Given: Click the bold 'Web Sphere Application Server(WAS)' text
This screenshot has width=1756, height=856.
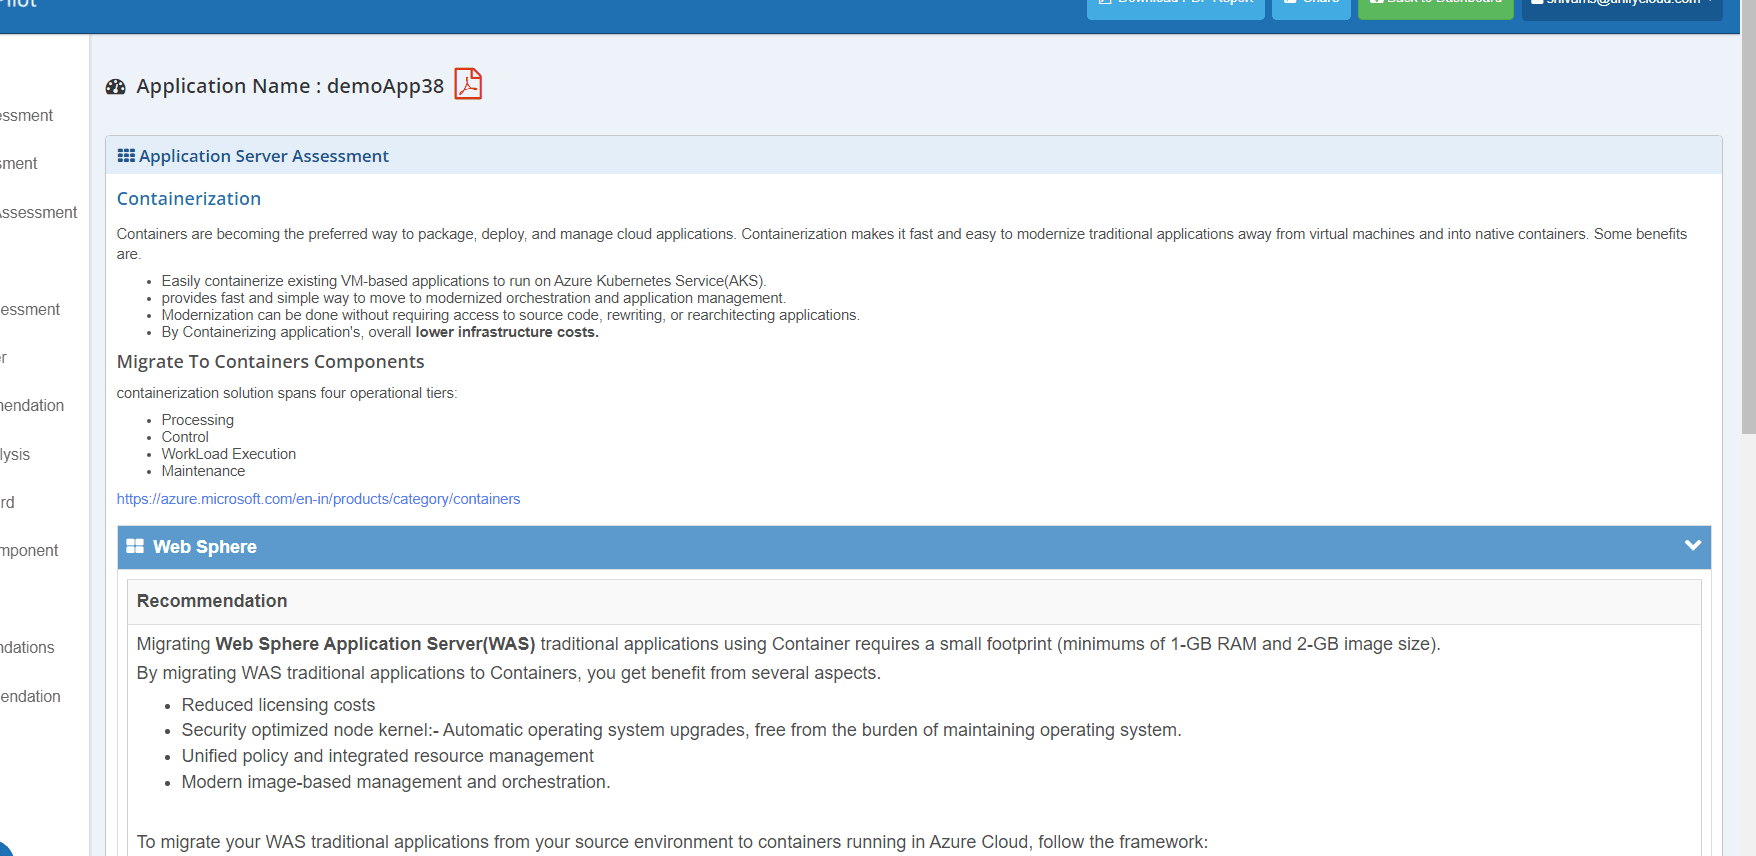Looking at the screenshot, I should (375, 644).
